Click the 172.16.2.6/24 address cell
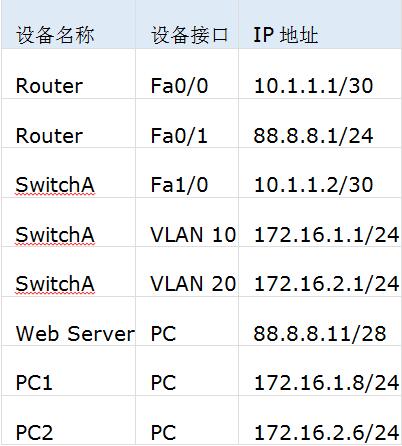402x446 pixels. pyautogui.click(x=320, y=420)
